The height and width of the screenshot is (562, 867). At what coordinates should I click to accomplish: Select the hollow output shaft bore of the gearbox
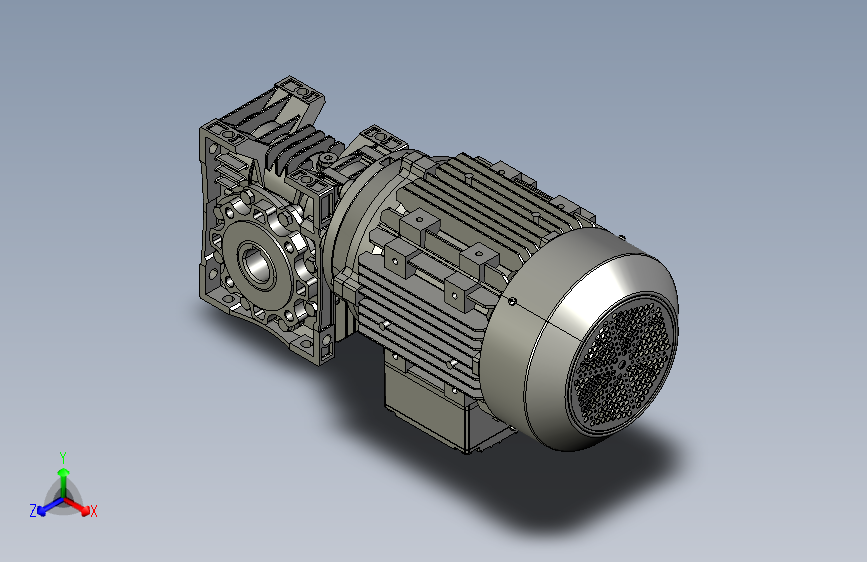tap(259, 266)
